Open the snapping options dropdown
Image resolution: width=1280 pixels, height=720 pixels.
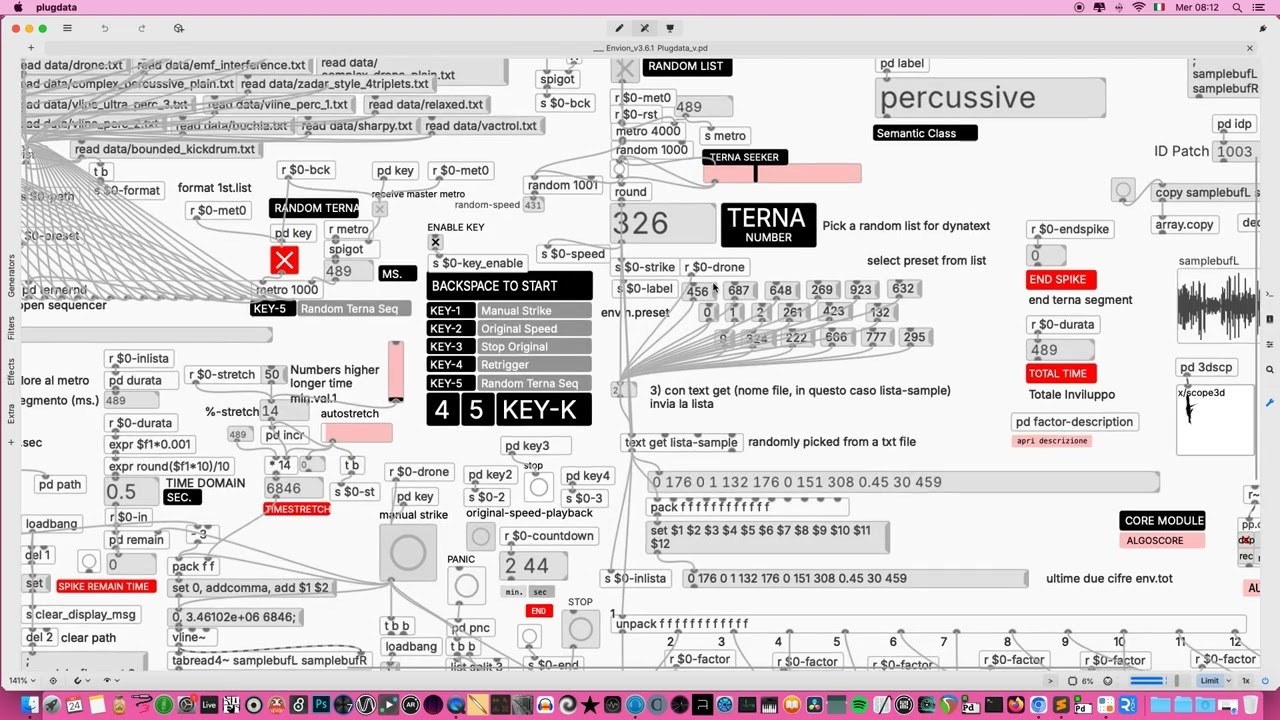(x=80, y=681)
